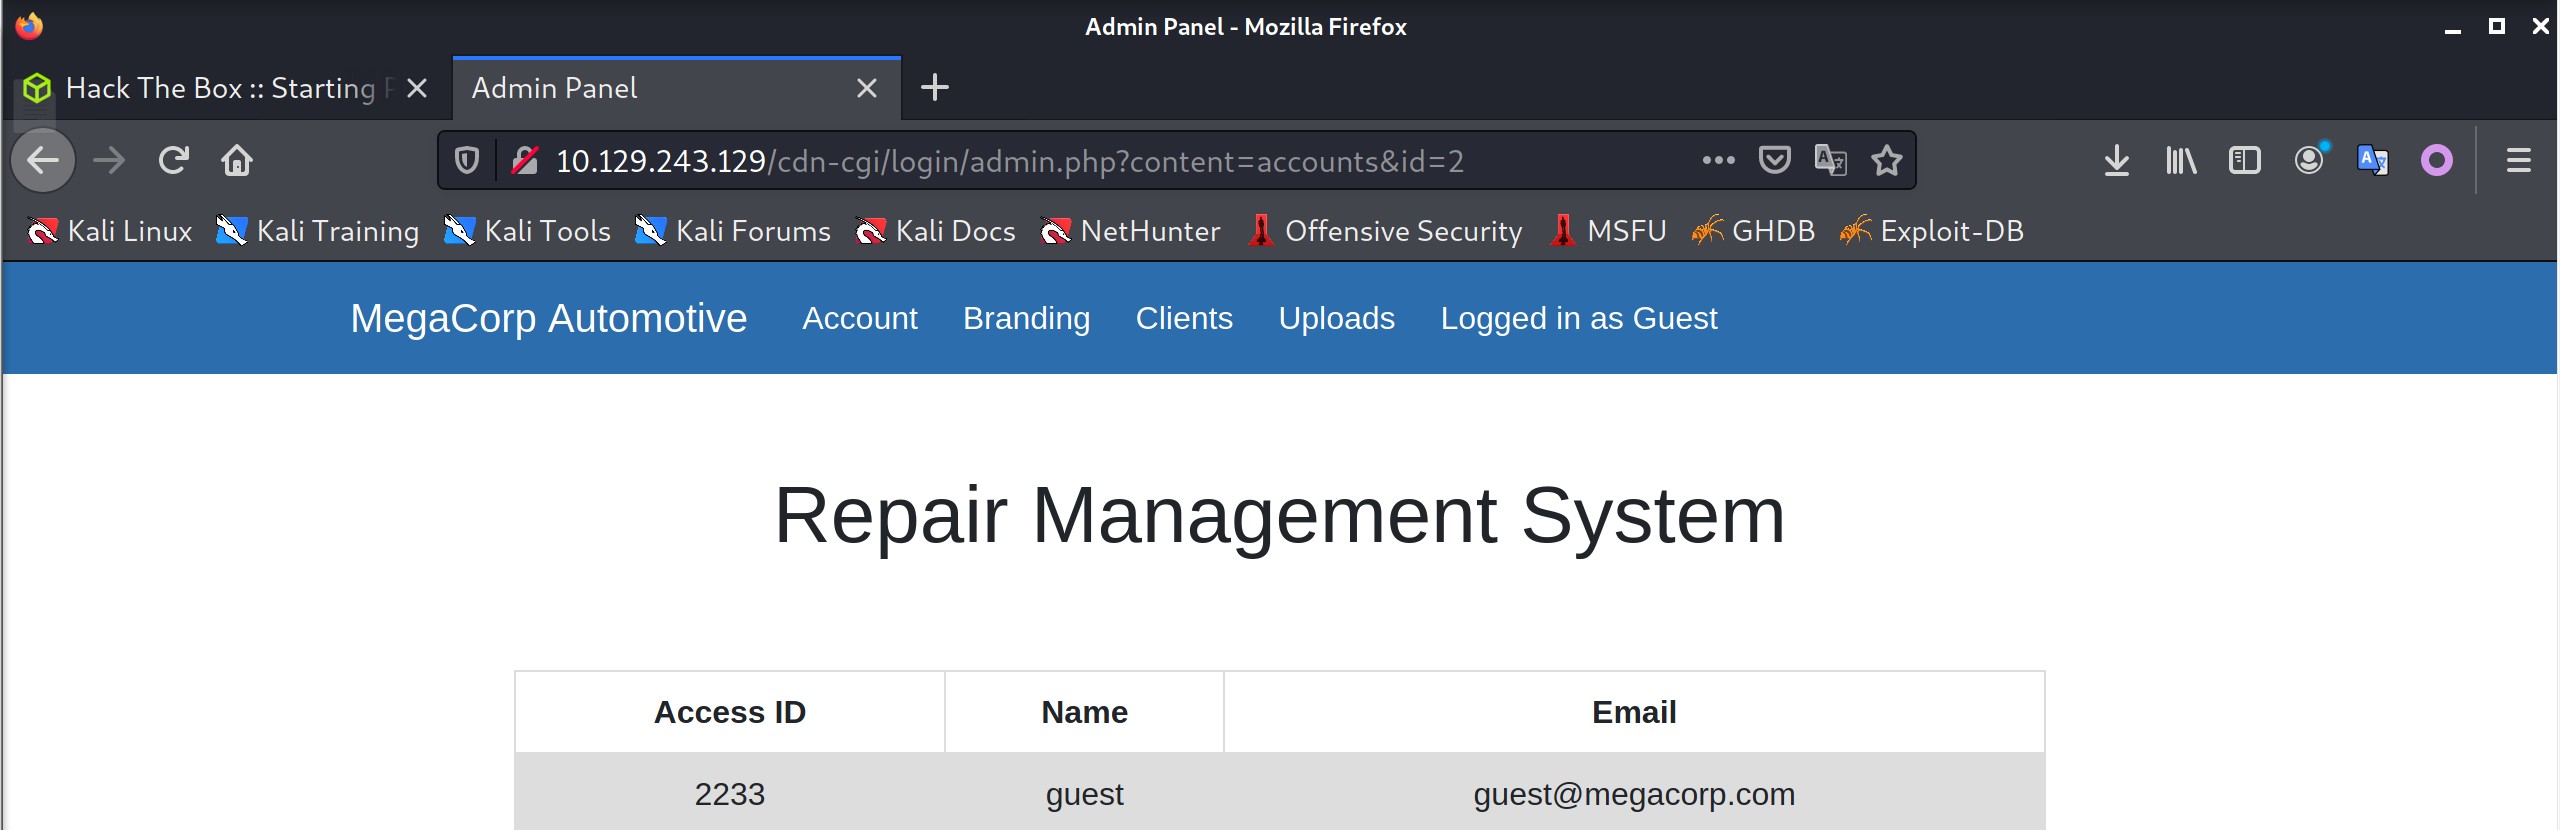Viewport: 2560px width, 830px height.
Task: Select the name cell guest
Action: click(x=1085, y=794)
